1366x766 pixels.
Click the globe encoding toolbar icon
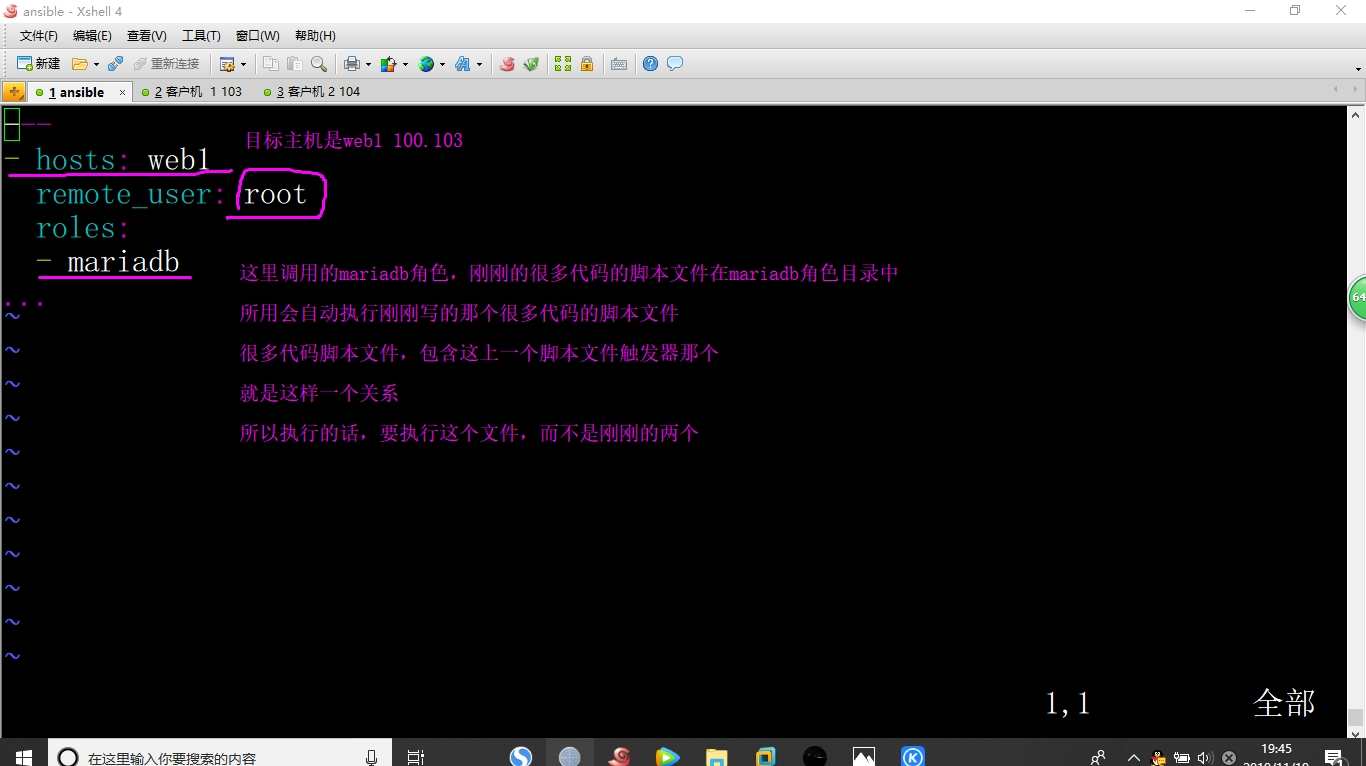click(x=426, y=64)
